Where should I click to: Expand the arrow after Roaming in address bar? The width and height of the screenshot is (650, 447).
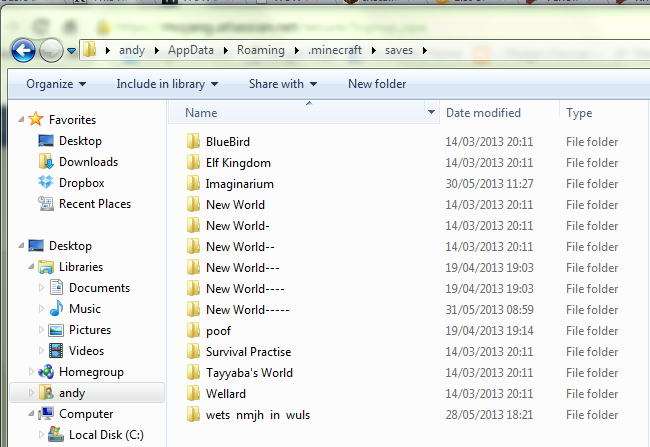tap(297, 51)
